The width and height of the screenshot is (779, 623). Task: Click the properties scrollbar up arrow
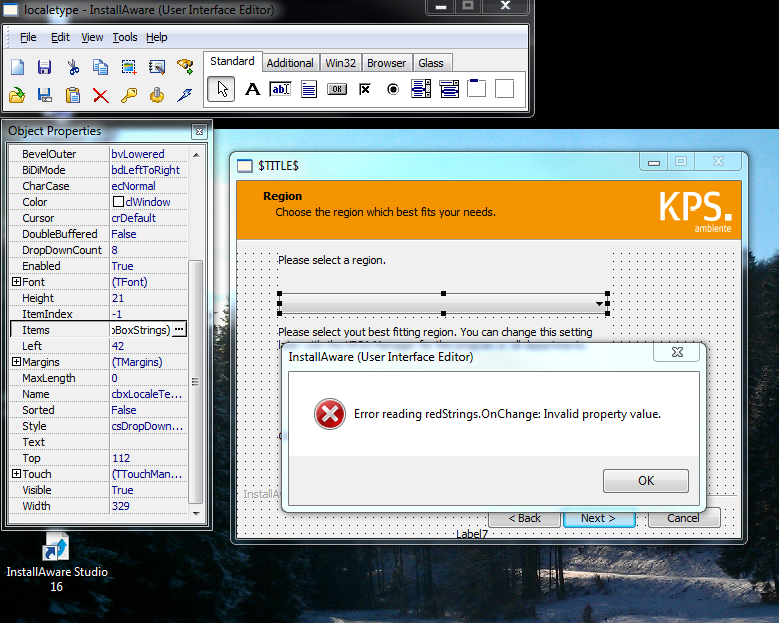tap(196, 155)
